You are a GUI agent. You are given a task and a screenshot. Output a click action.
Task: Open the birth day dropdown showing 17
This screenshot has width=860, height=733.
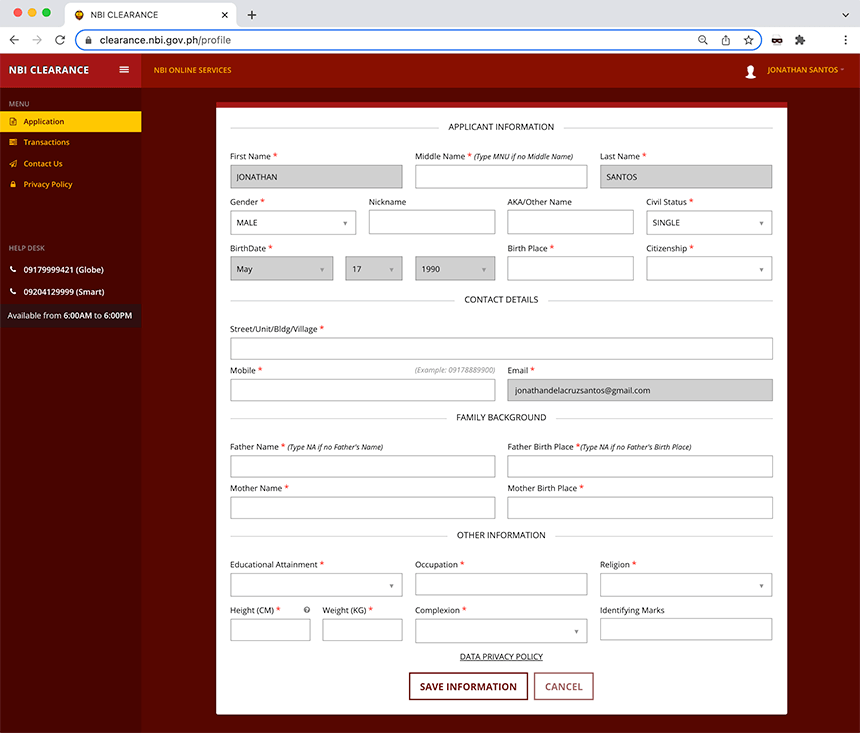(374, 269)
